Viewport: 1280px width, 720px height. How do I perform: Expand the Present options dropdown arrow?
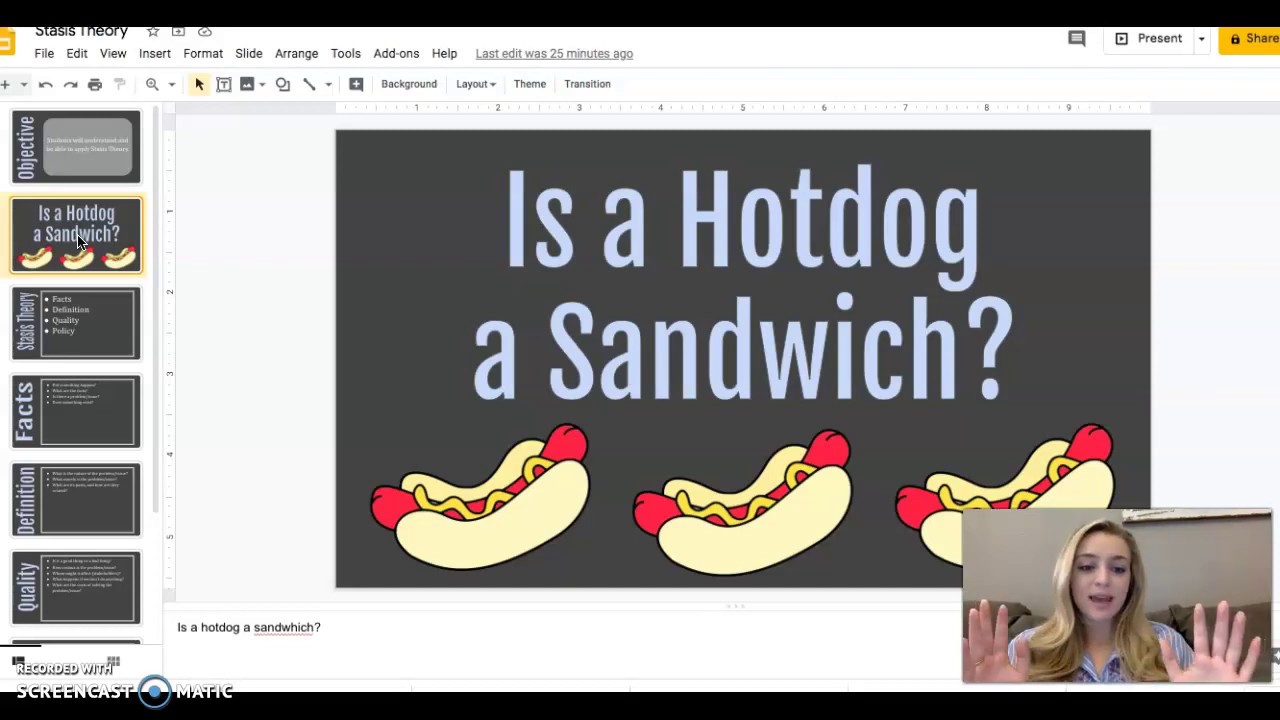pyautogui.click(x=1201, y=39)
